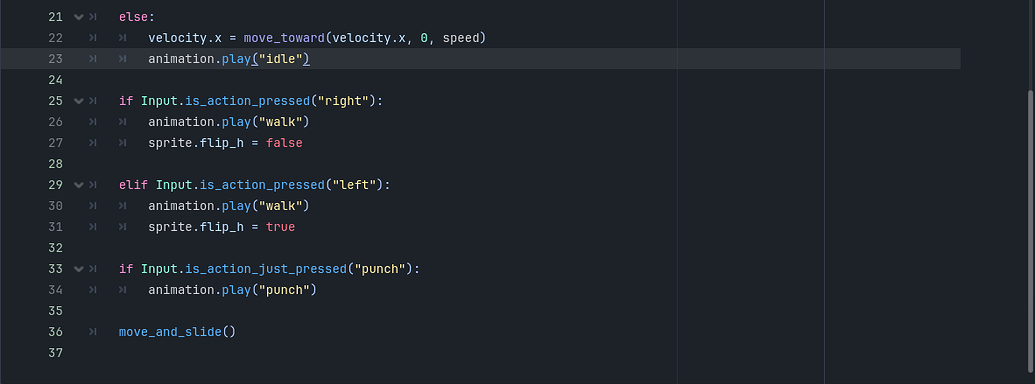The width and height of the screenshot is (1035, 384).
Task: Click line number 23 in the gutter
Action: pos(55,59)
